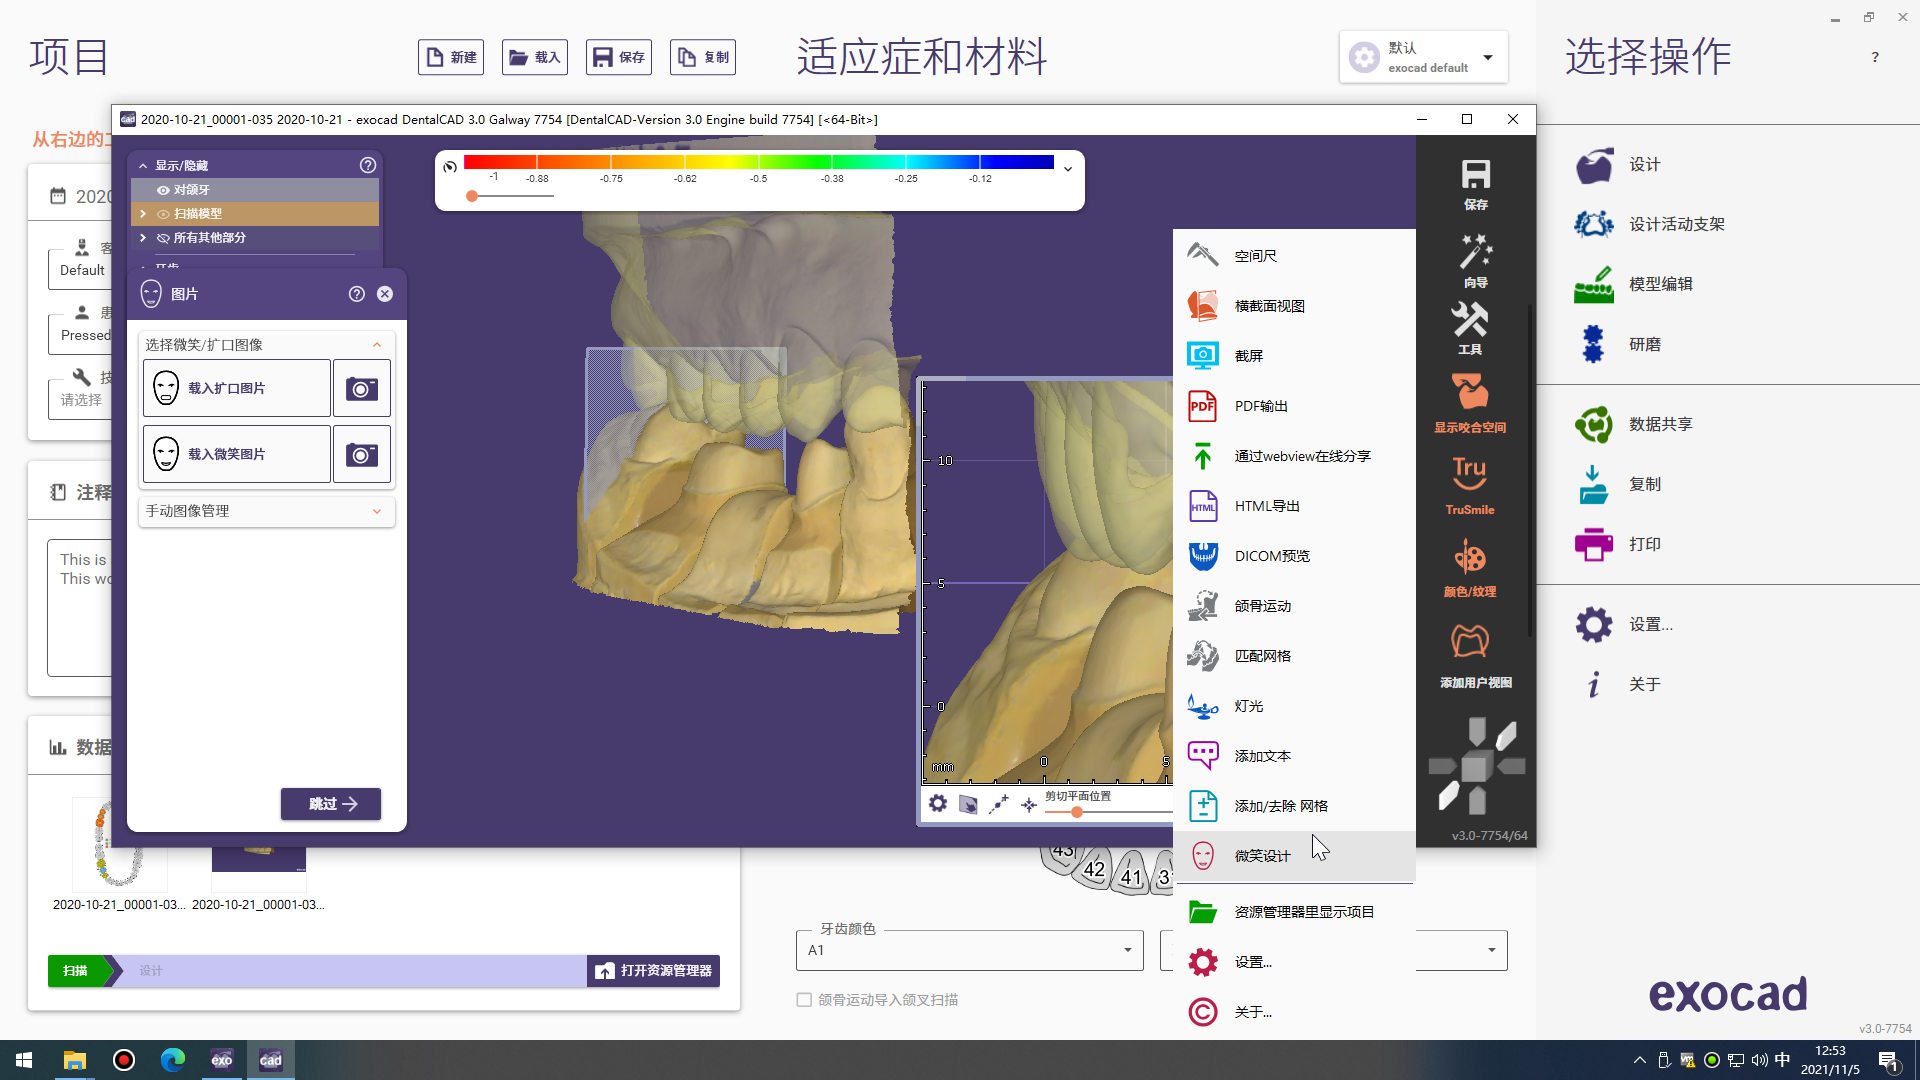Open the 微笑设计 smile design tool
Viewport: 1920px width, 1080px height.
(x=1259, y=856)
